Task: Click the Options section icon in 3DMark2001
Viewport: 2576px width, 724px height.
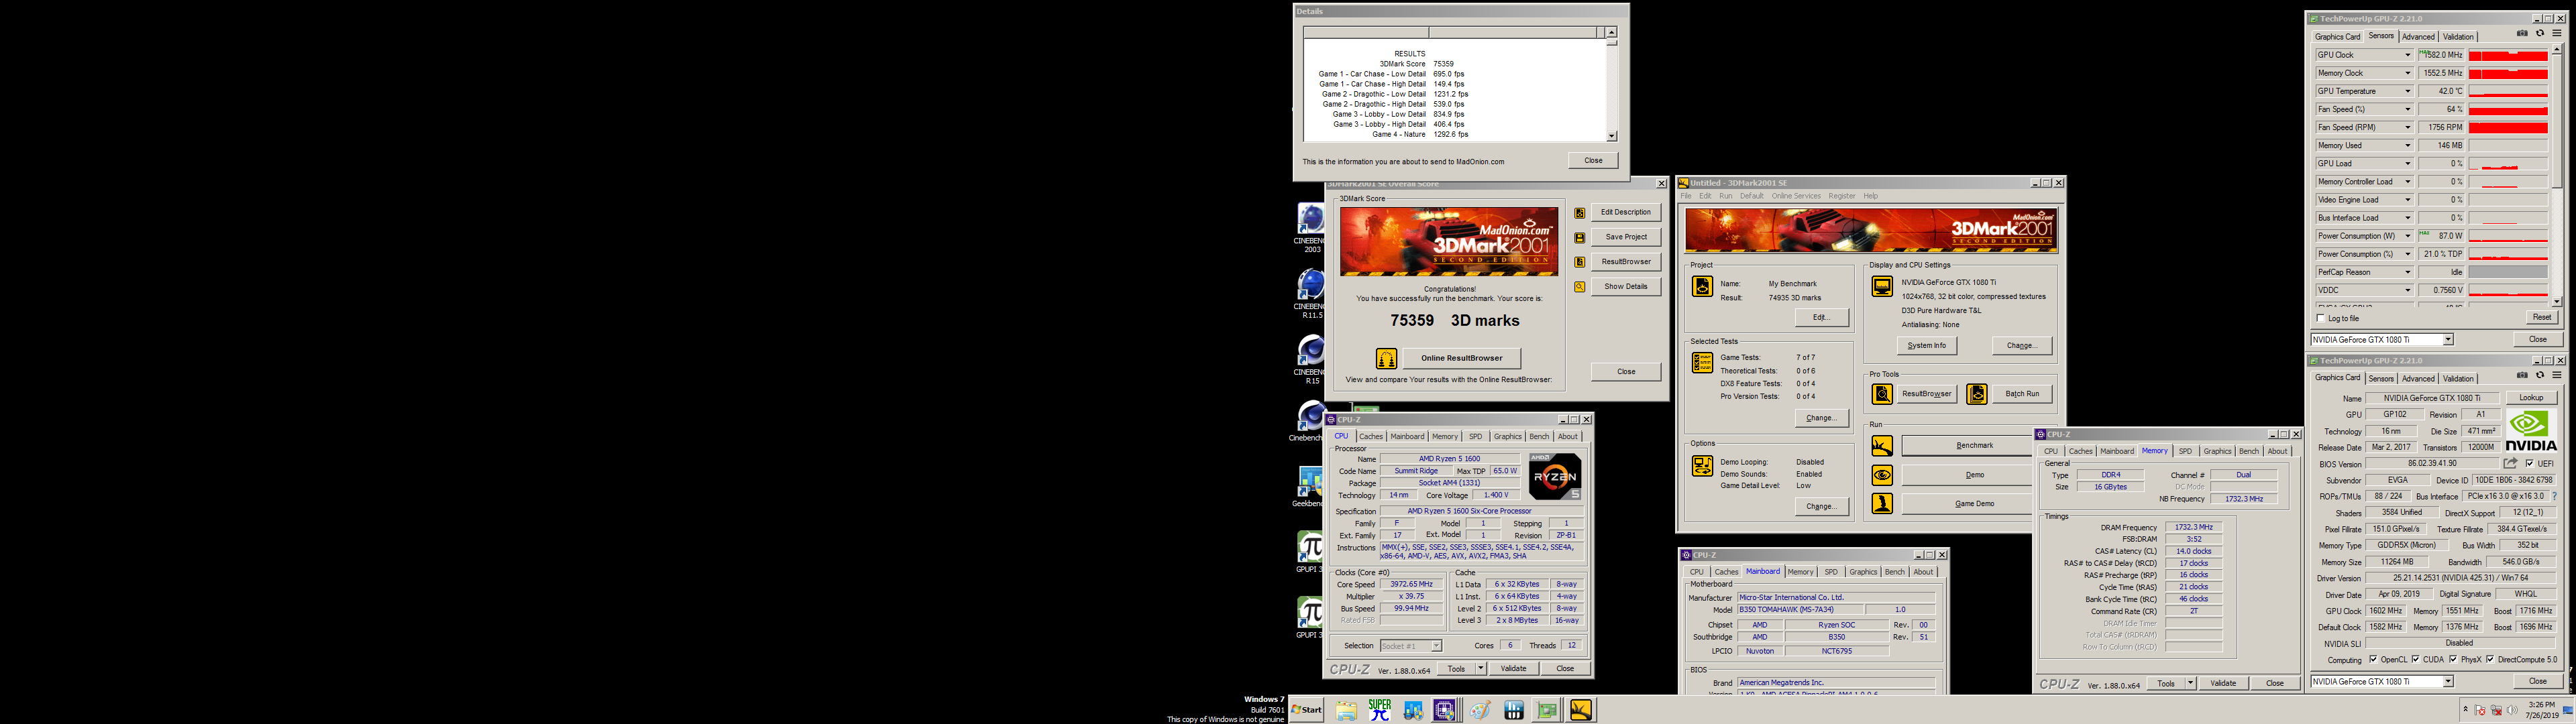Action: tap(1702, 466)
